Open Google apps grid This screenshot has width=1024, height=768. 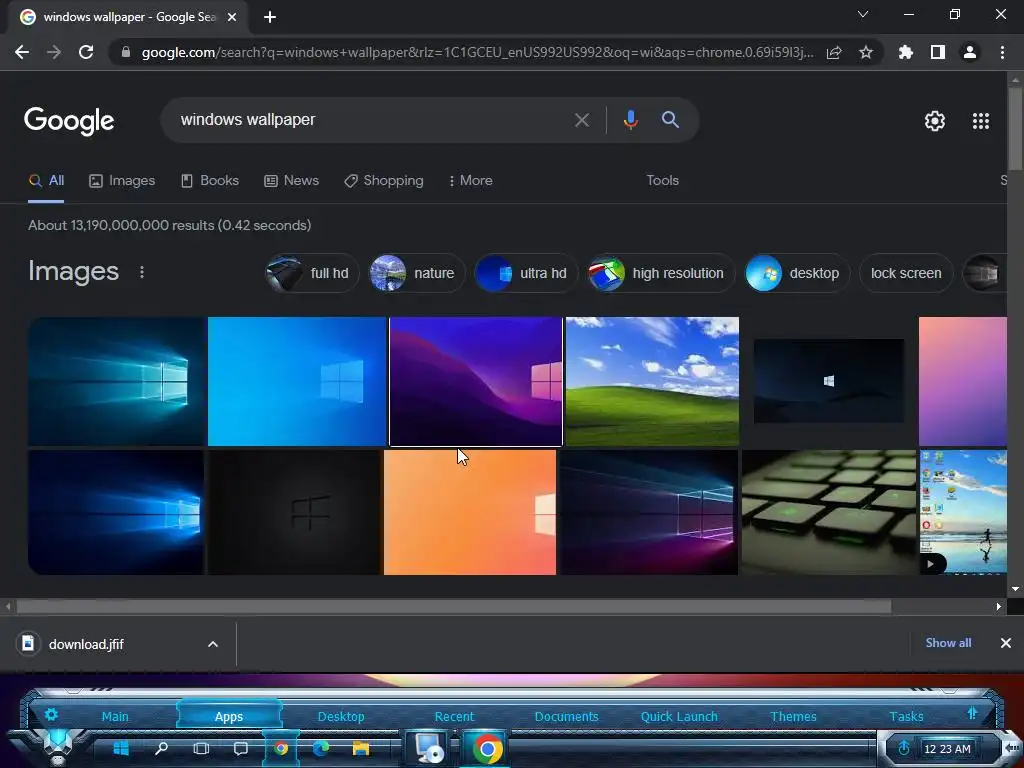pos(981,121)
